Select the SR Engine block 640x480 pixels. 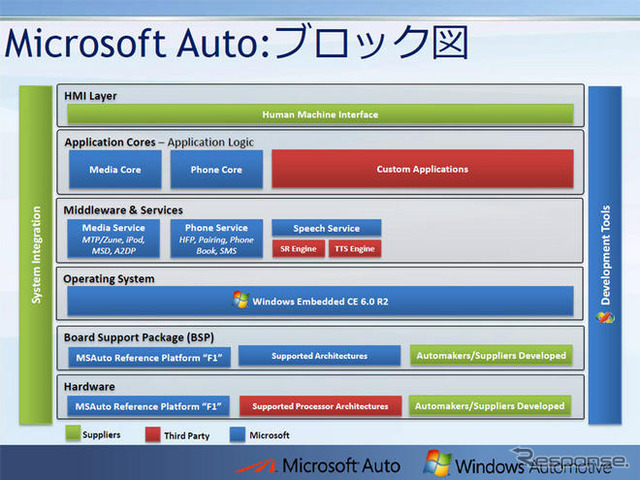(x=298, y=249)
